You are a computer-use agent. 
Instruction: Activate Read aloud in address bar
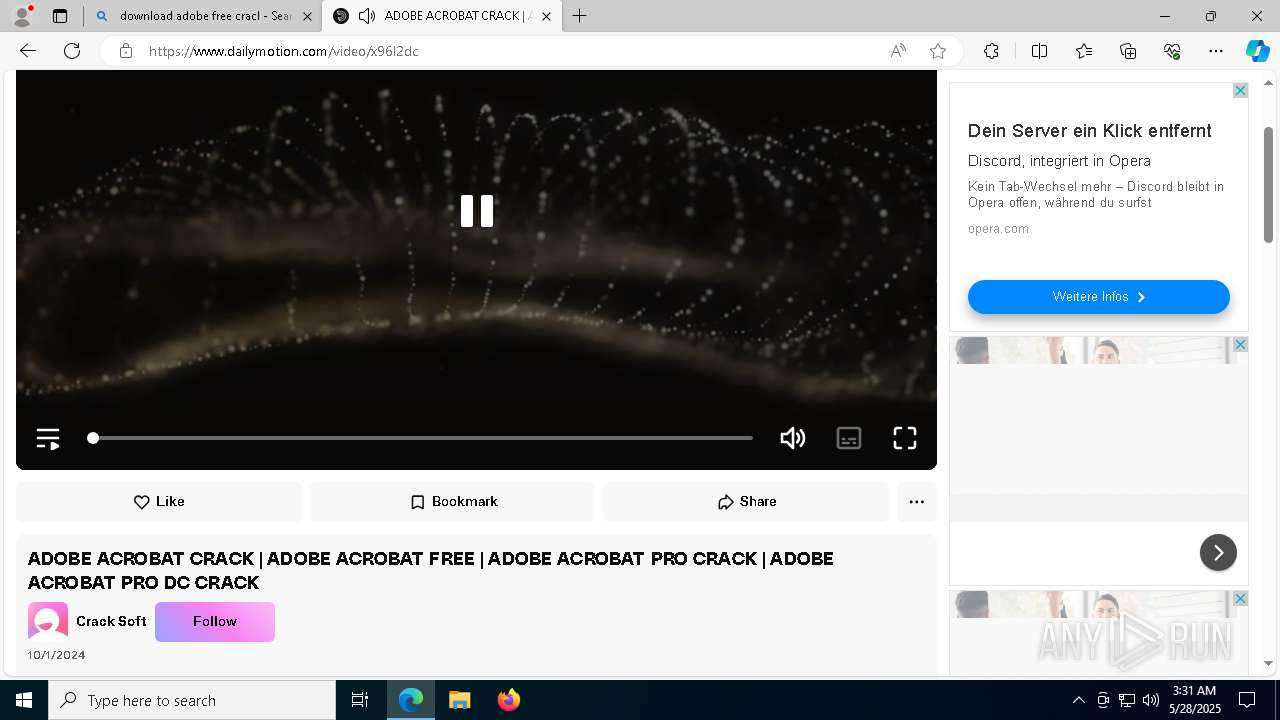click(x=898, y=51)
